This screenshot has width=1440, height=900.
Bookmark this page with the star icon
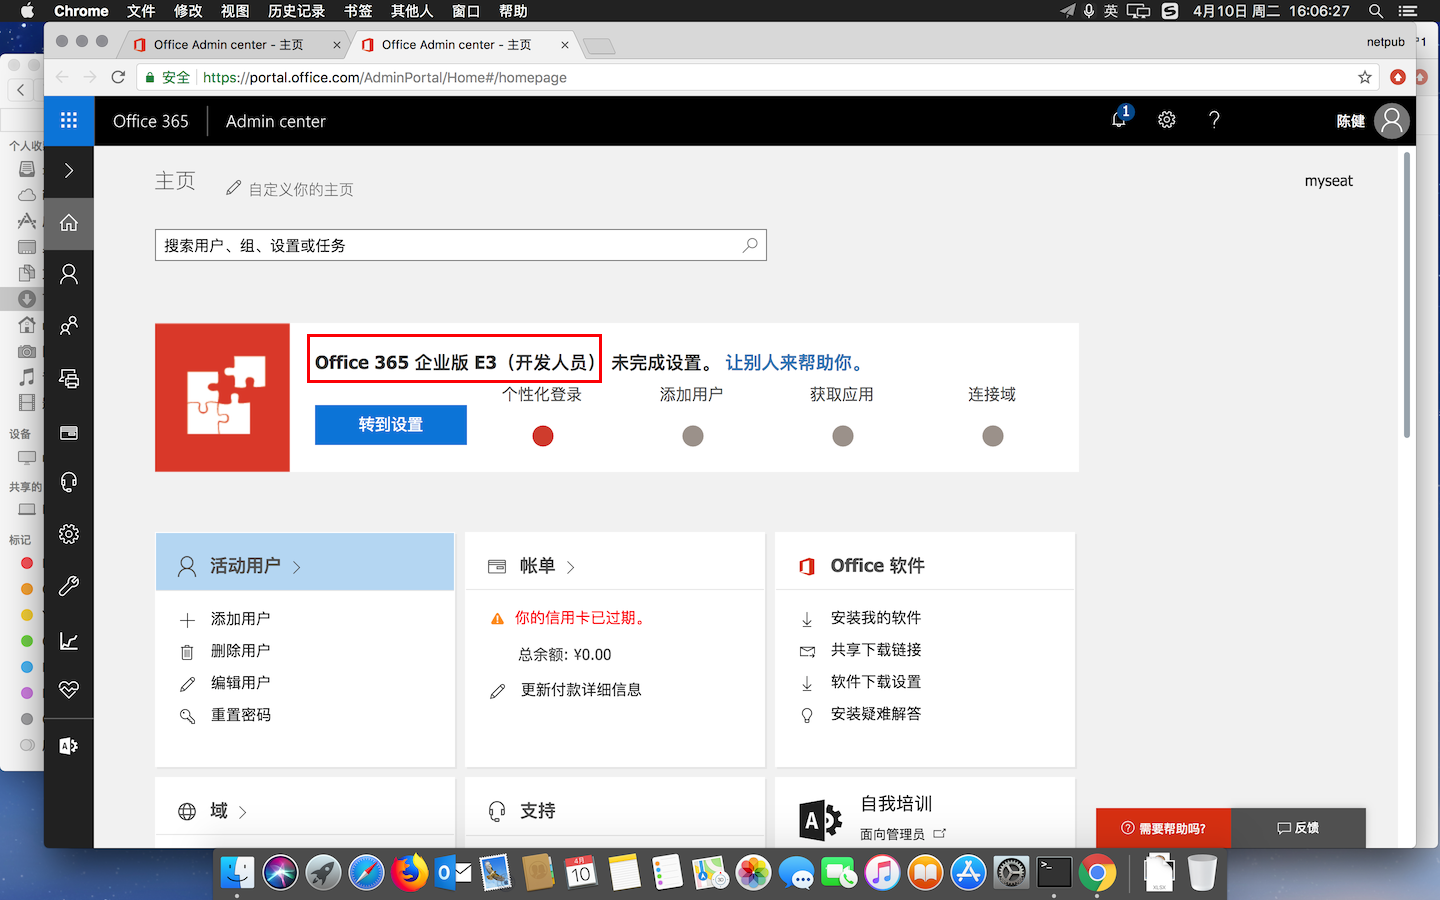point(1365,77)
